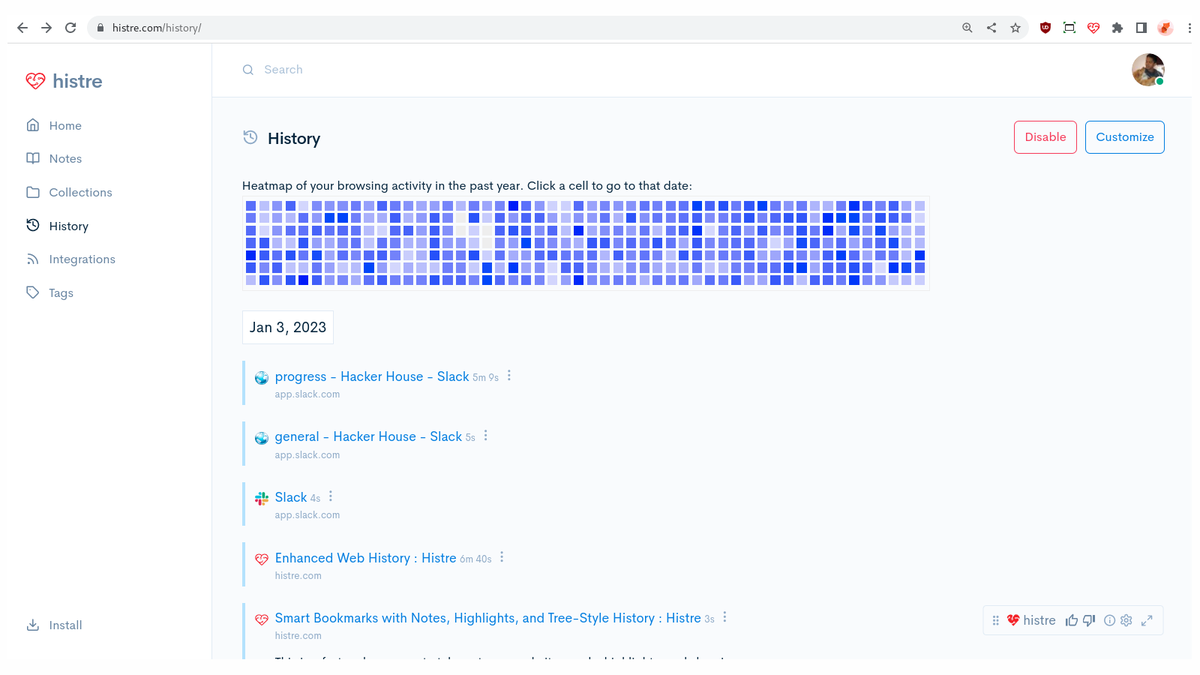Click the Customize button

pos(1125,137)
